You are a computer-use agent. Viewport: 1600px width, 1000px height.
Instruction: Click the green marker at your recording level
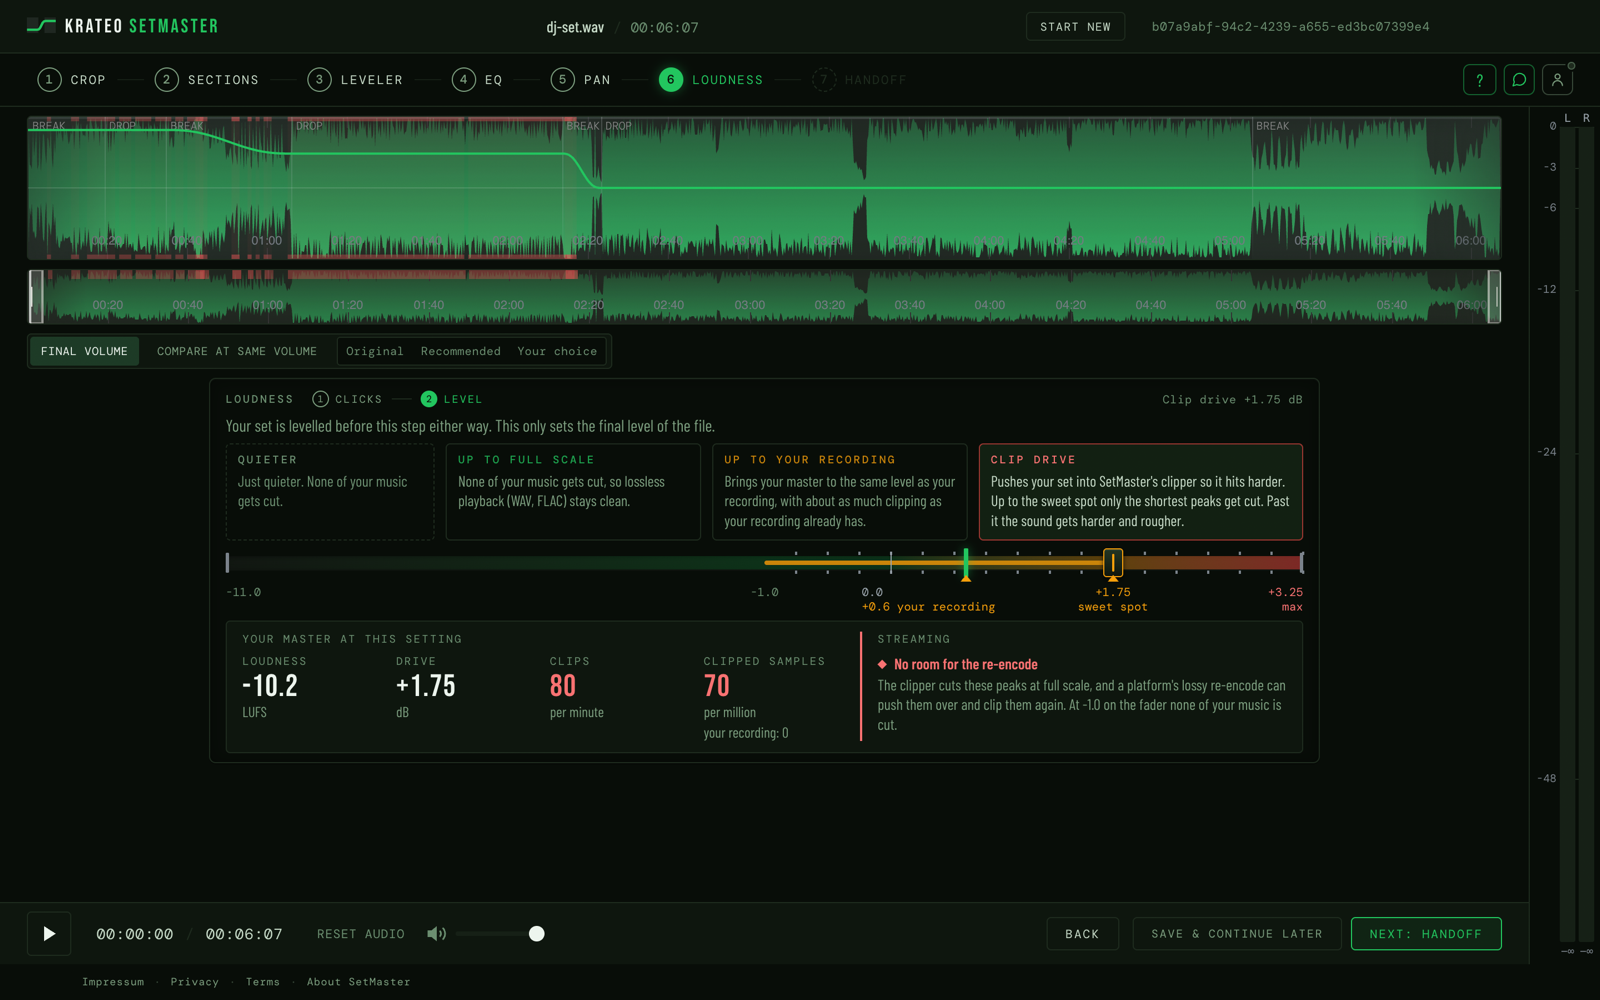coord(966,564)
